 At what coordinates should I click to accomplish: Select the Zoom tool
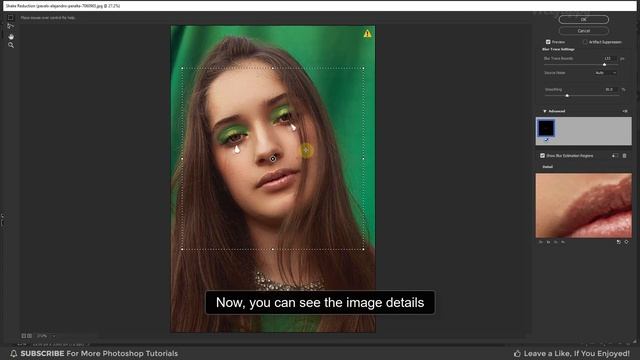[x=11, y=45]
